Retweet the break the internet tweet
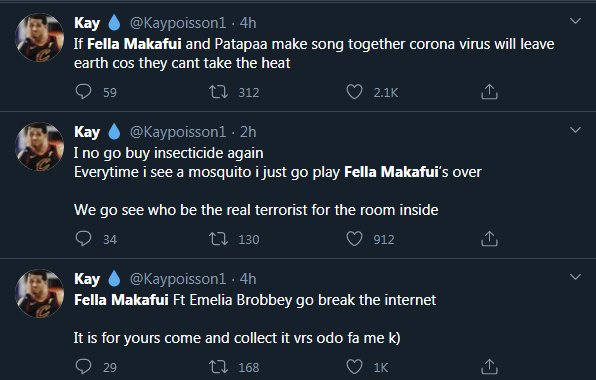596x380 pixels. [219, 367]
